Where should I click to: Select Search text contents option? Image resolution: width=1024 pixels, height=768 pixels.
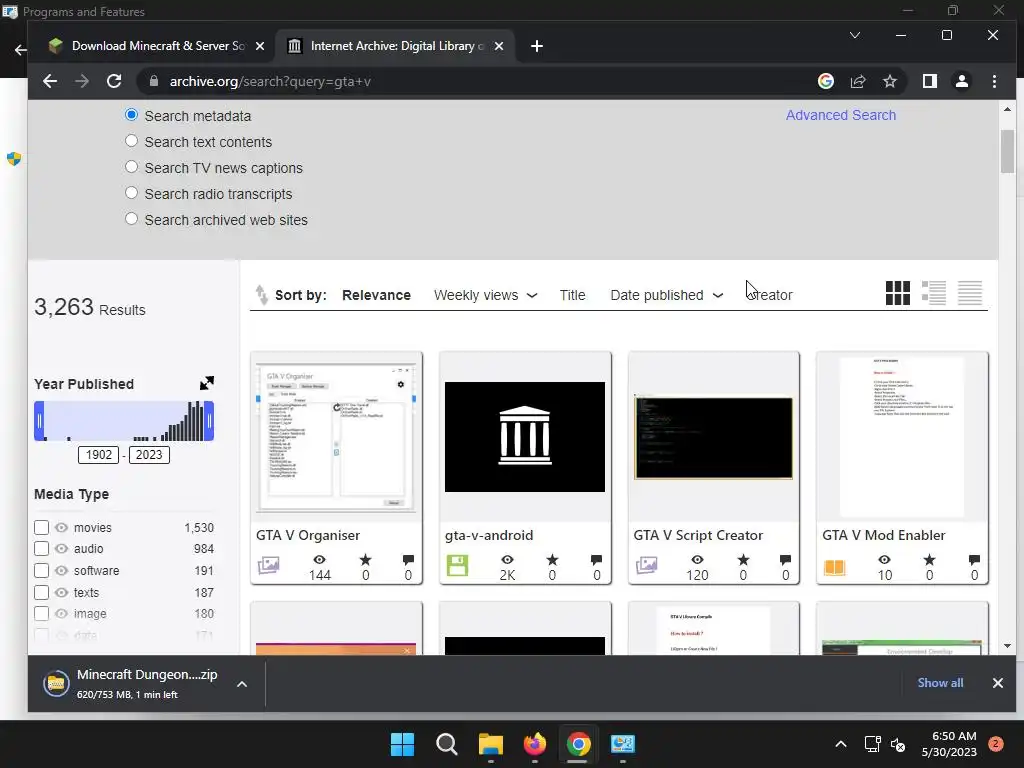click(131, 141)
